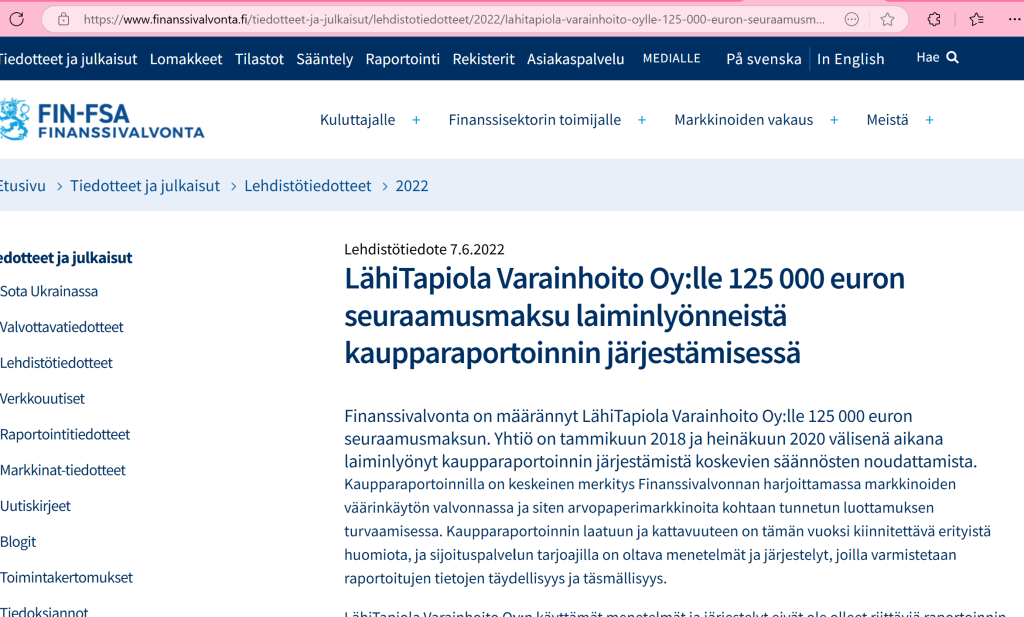
Task: Open Verkkouutiset sidebar link
Action: 42,399
